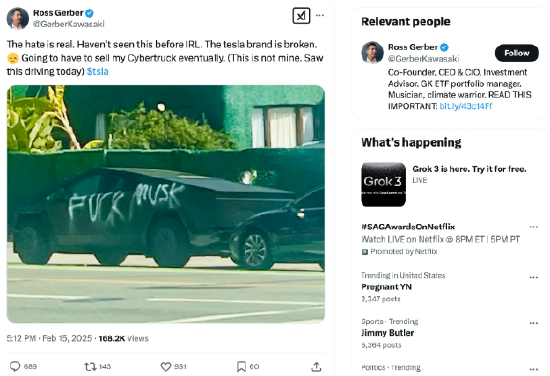
Task: Bookmark the post with the bookmark icon
Action: (241, 367)
